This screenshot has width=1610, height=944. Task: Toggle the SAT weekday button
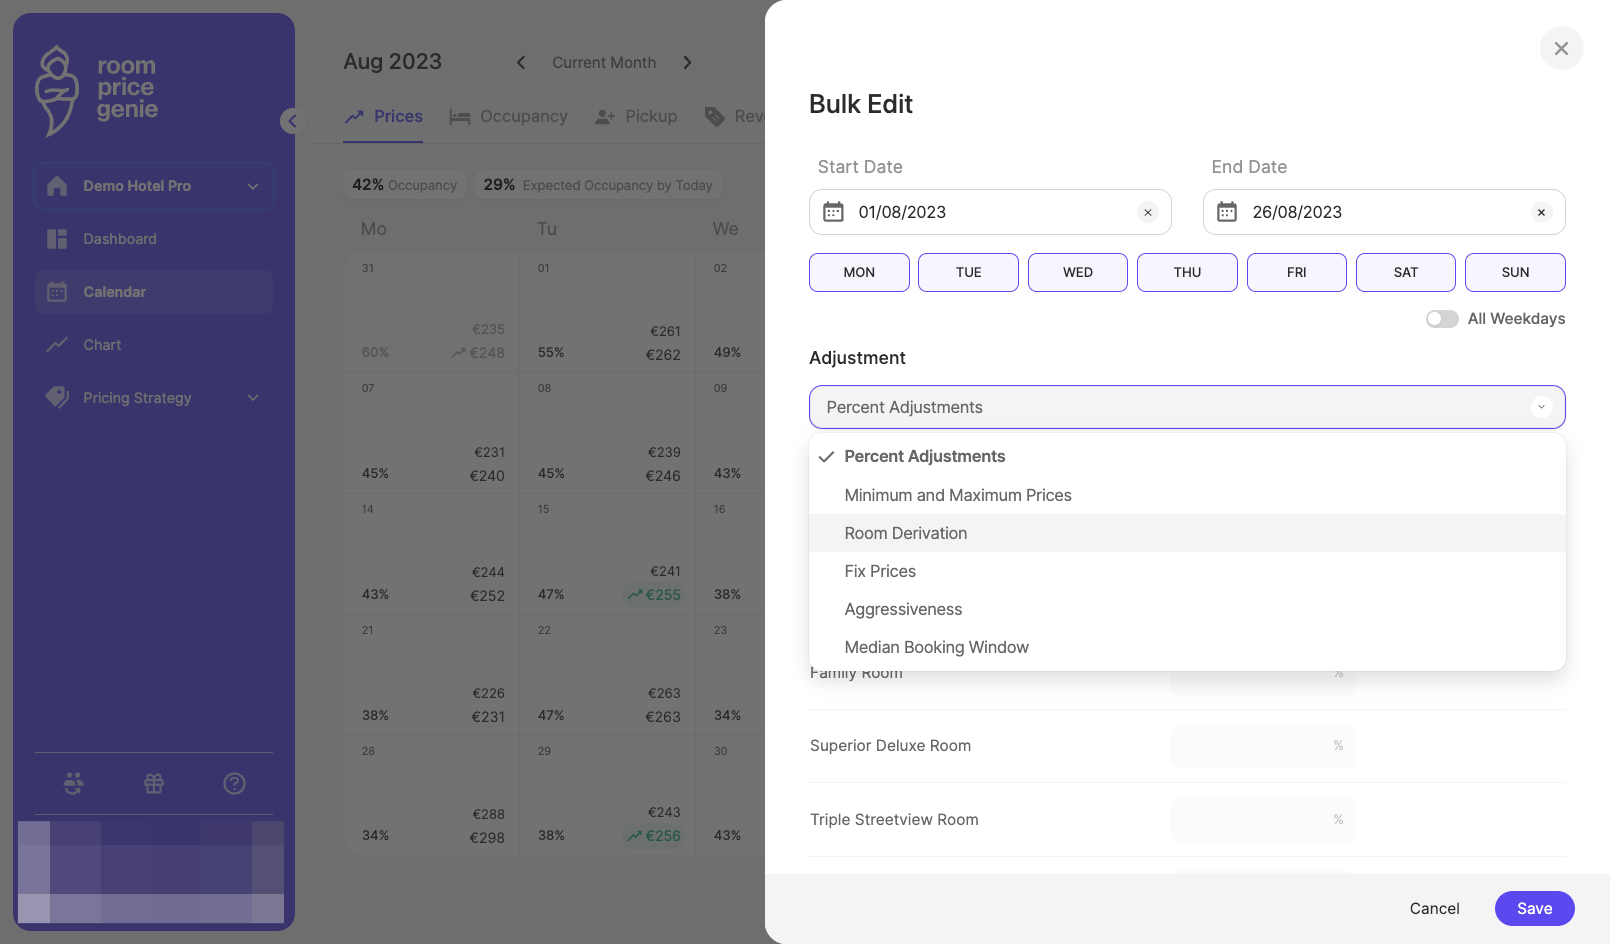[1406, 272]
